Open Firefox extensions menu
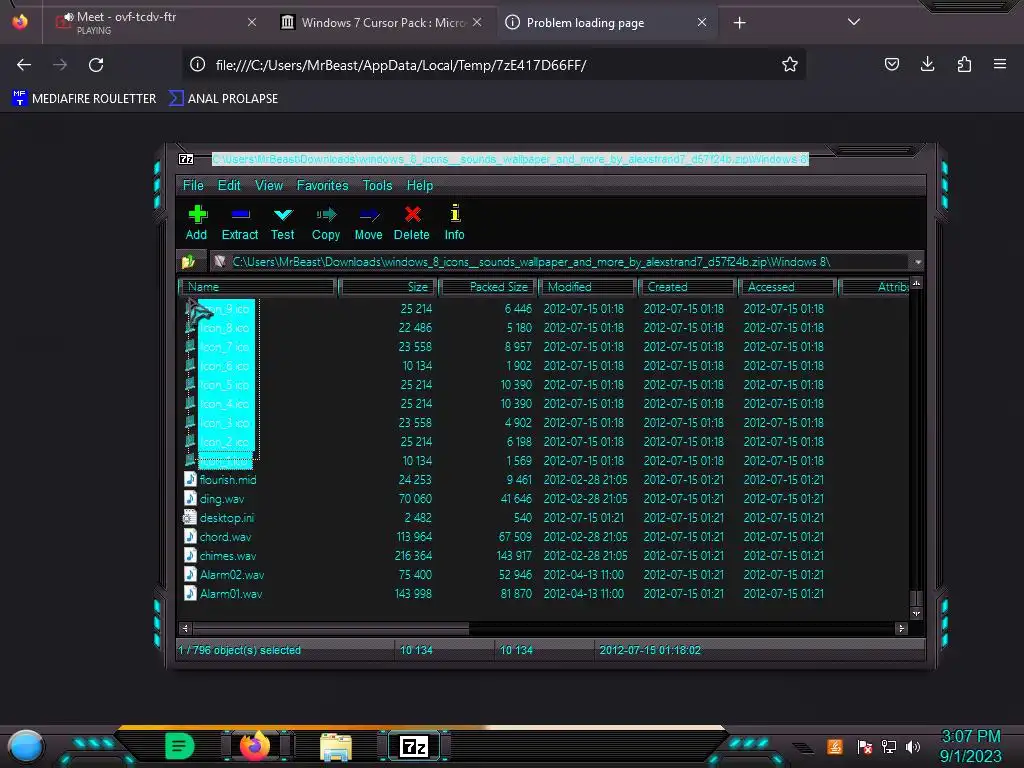1024x768 pixels. (x=964, y=64)
